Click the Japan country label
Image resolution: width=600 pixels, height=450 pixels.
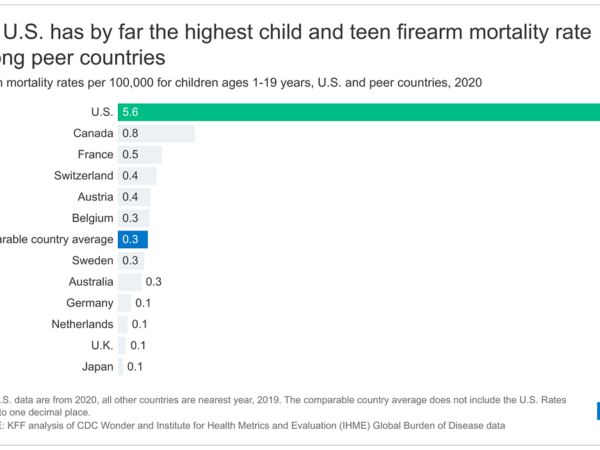pos(97,366)
